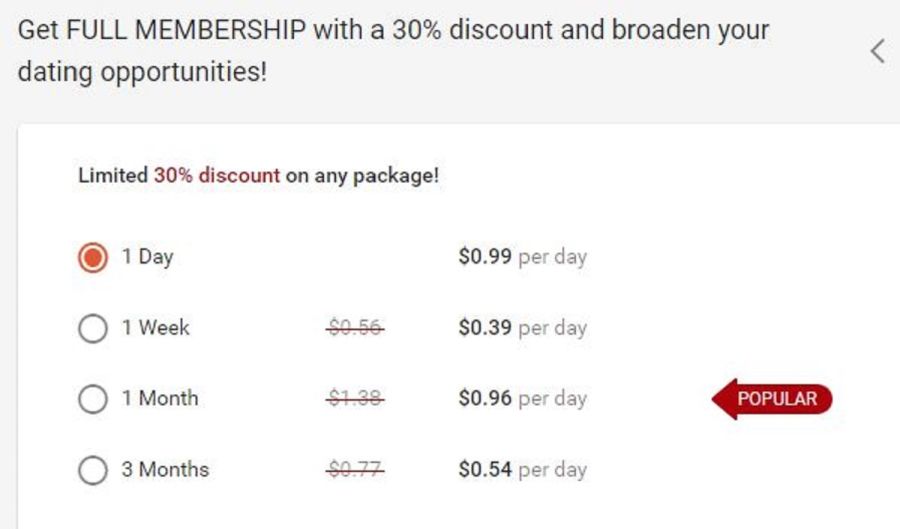Click the $0.54 per day price
Screen dimensions: 900x529
[523, 469]
